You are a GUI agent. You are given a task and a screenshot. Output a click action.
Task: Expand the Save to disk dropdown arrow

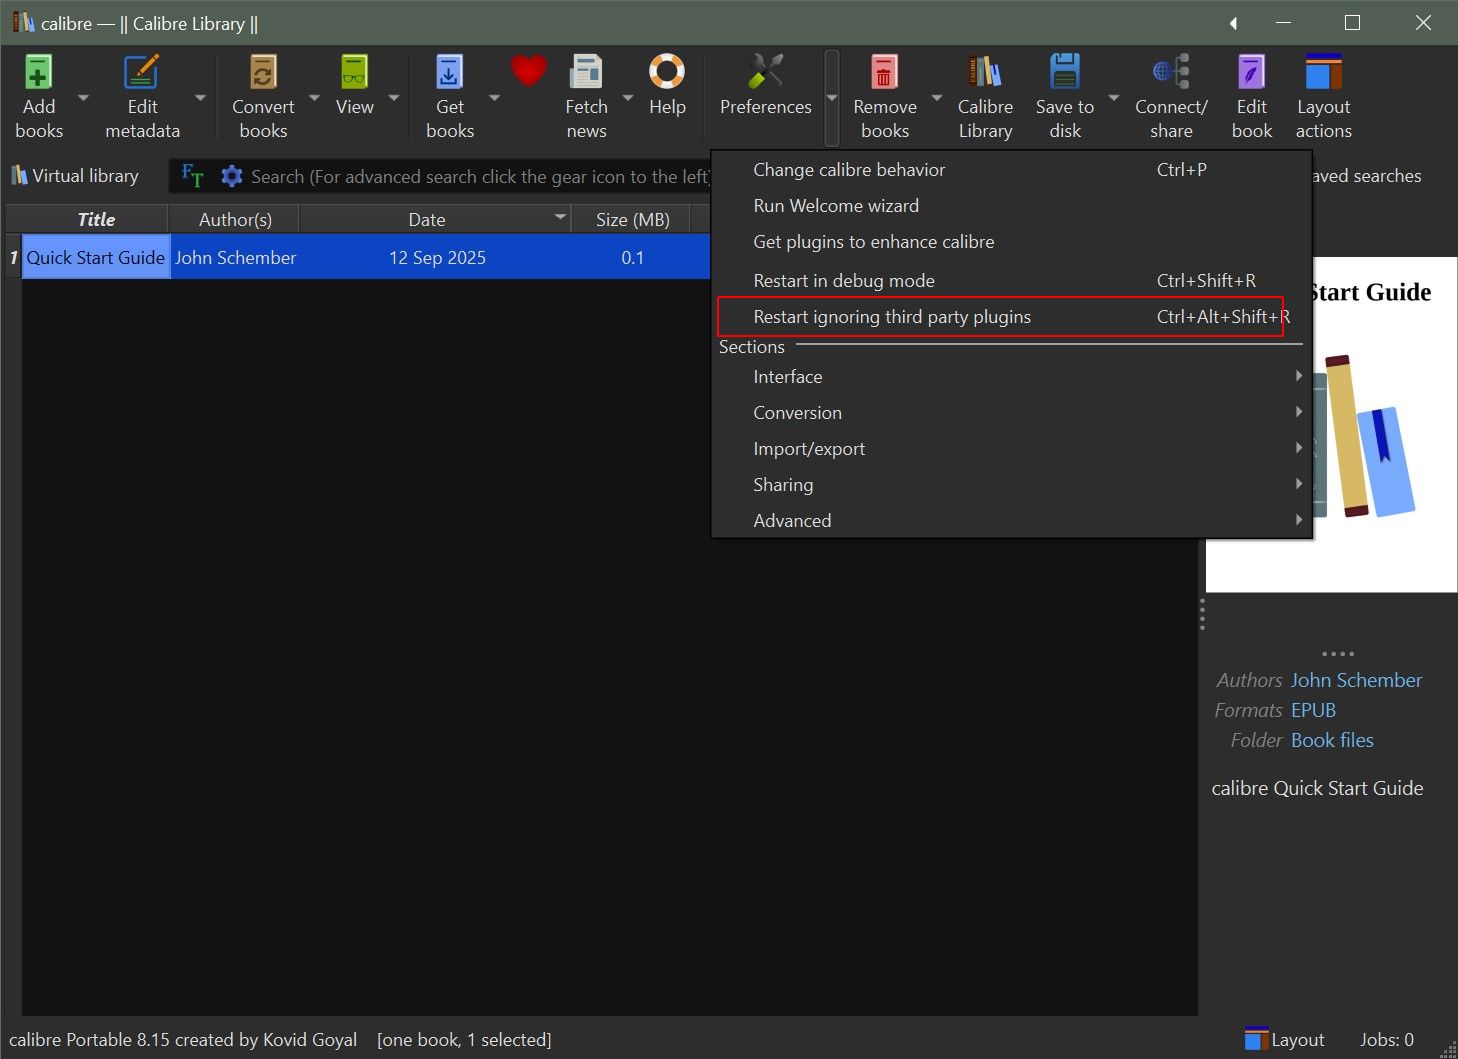pos(1114,98)
